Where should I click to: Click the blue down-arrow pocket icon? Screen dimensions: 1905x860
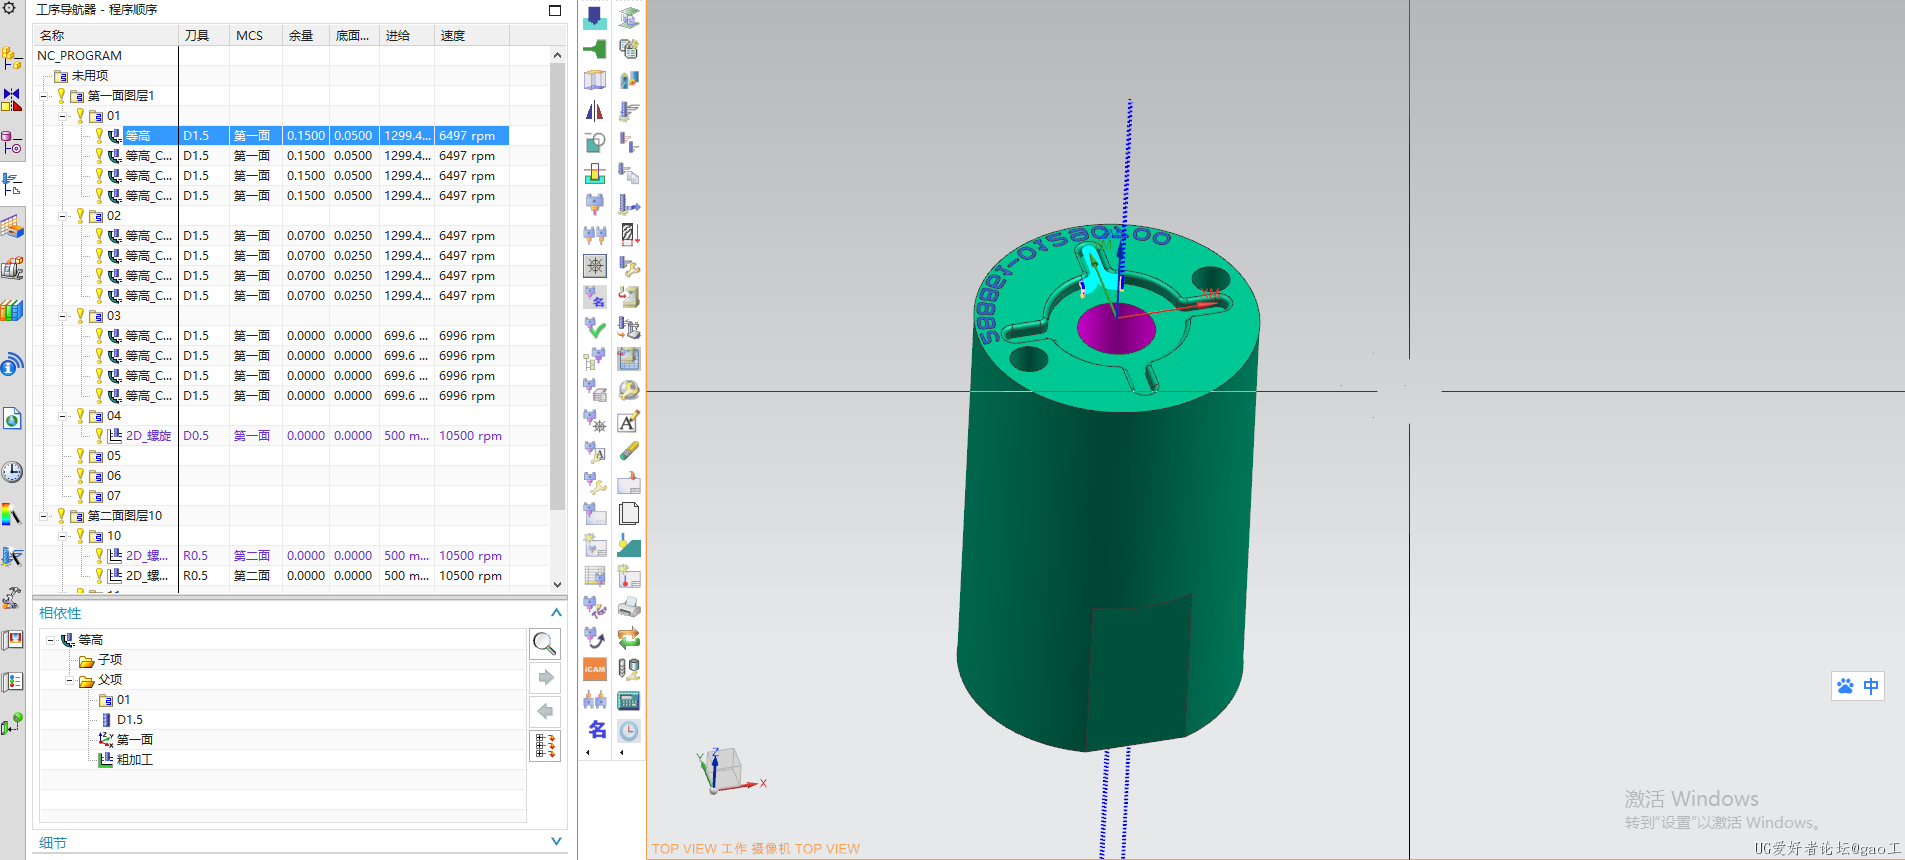click(595, 17)
